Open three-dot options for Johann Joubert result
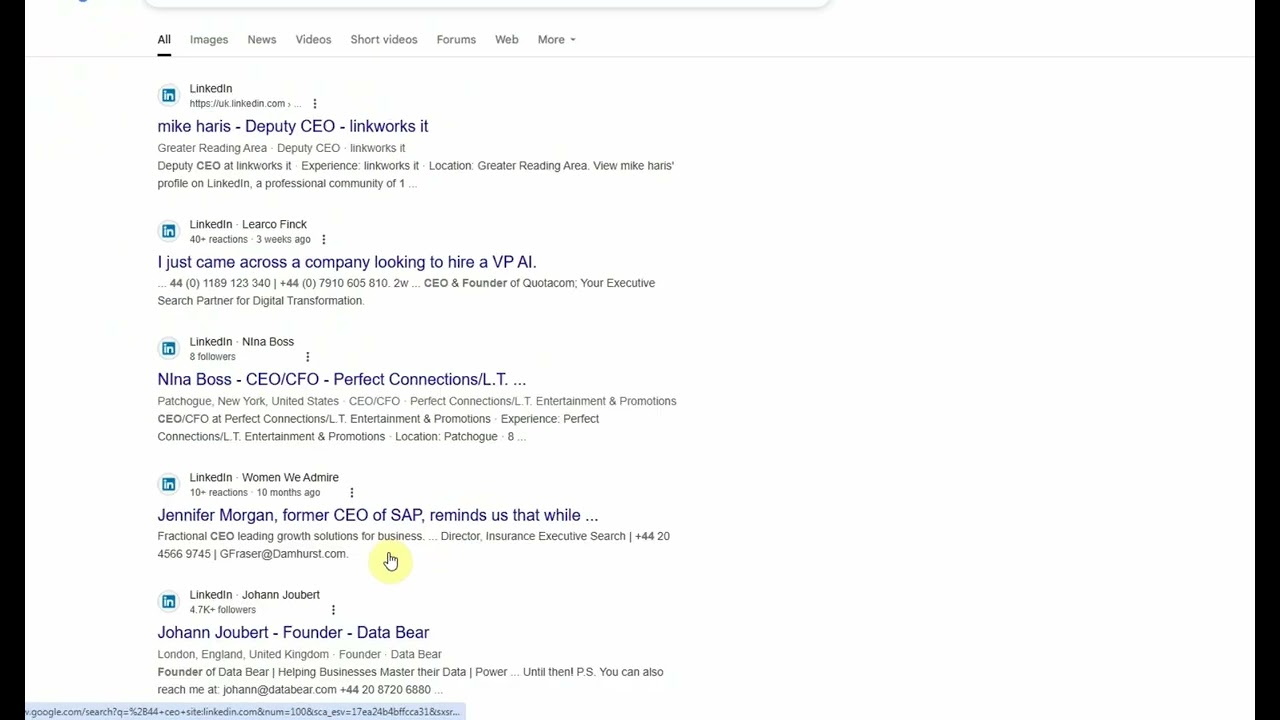The height and width of the screenshot is (720, 1280). pyautogui.click(x=333, y=610)
